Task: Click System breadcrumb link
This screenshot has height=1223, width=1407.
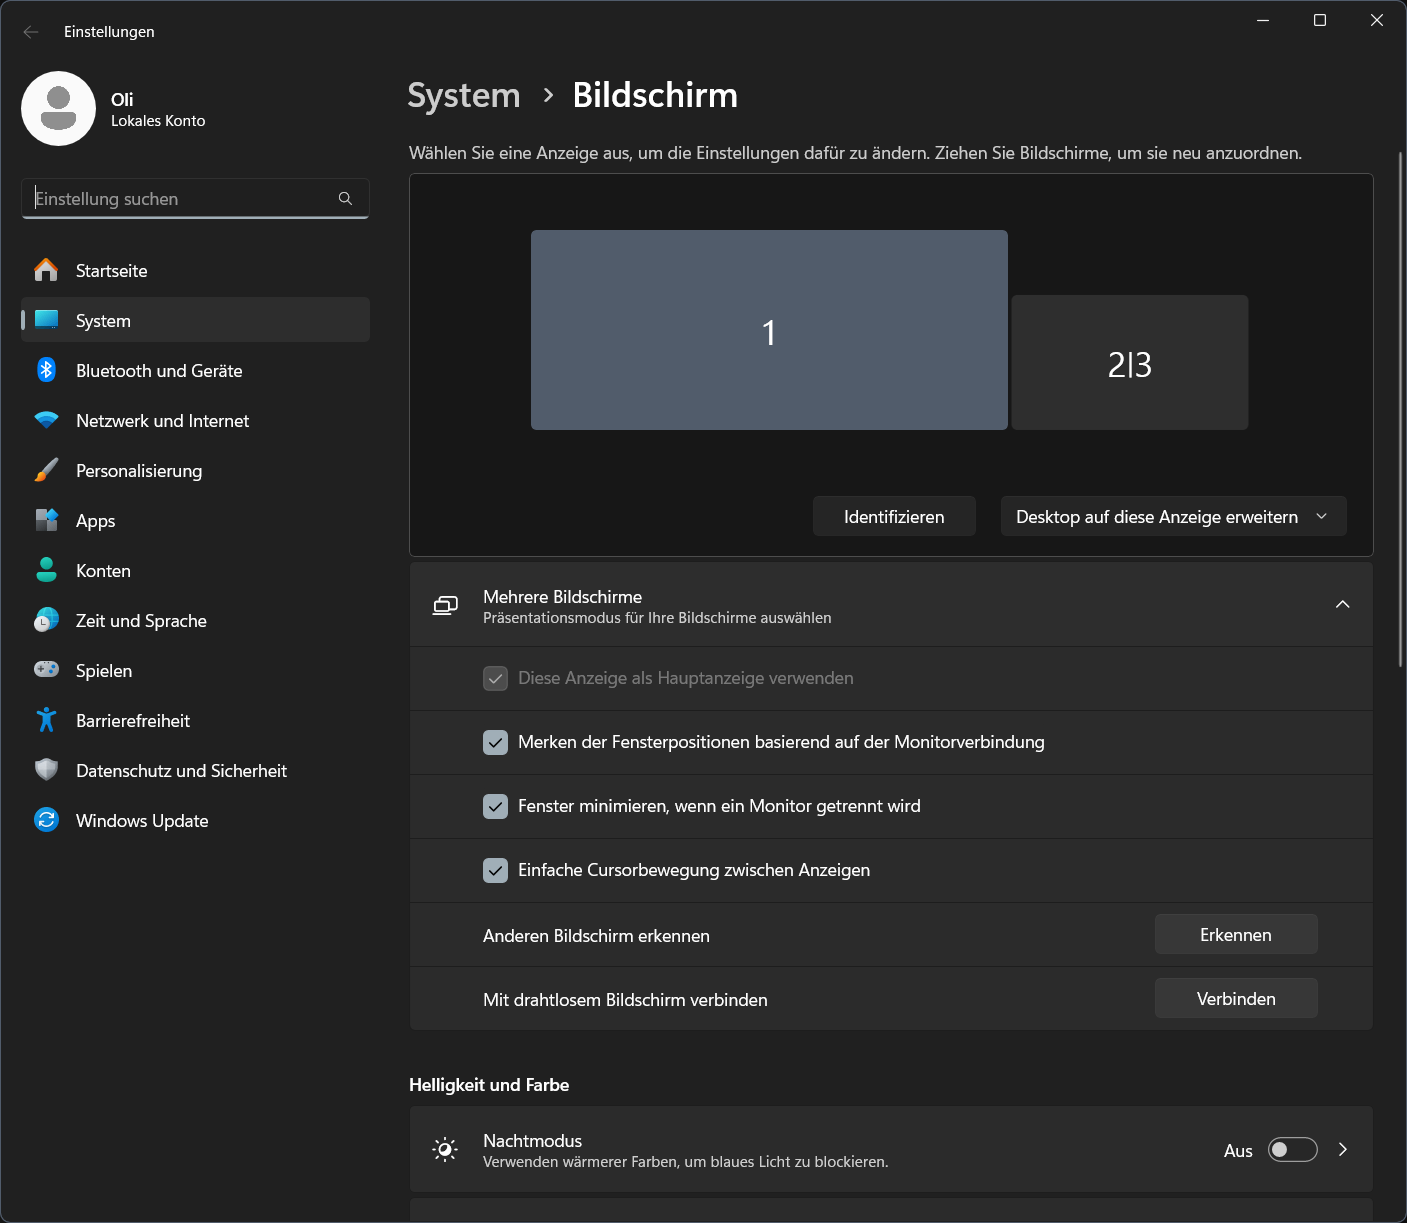Action: (464, 95)
